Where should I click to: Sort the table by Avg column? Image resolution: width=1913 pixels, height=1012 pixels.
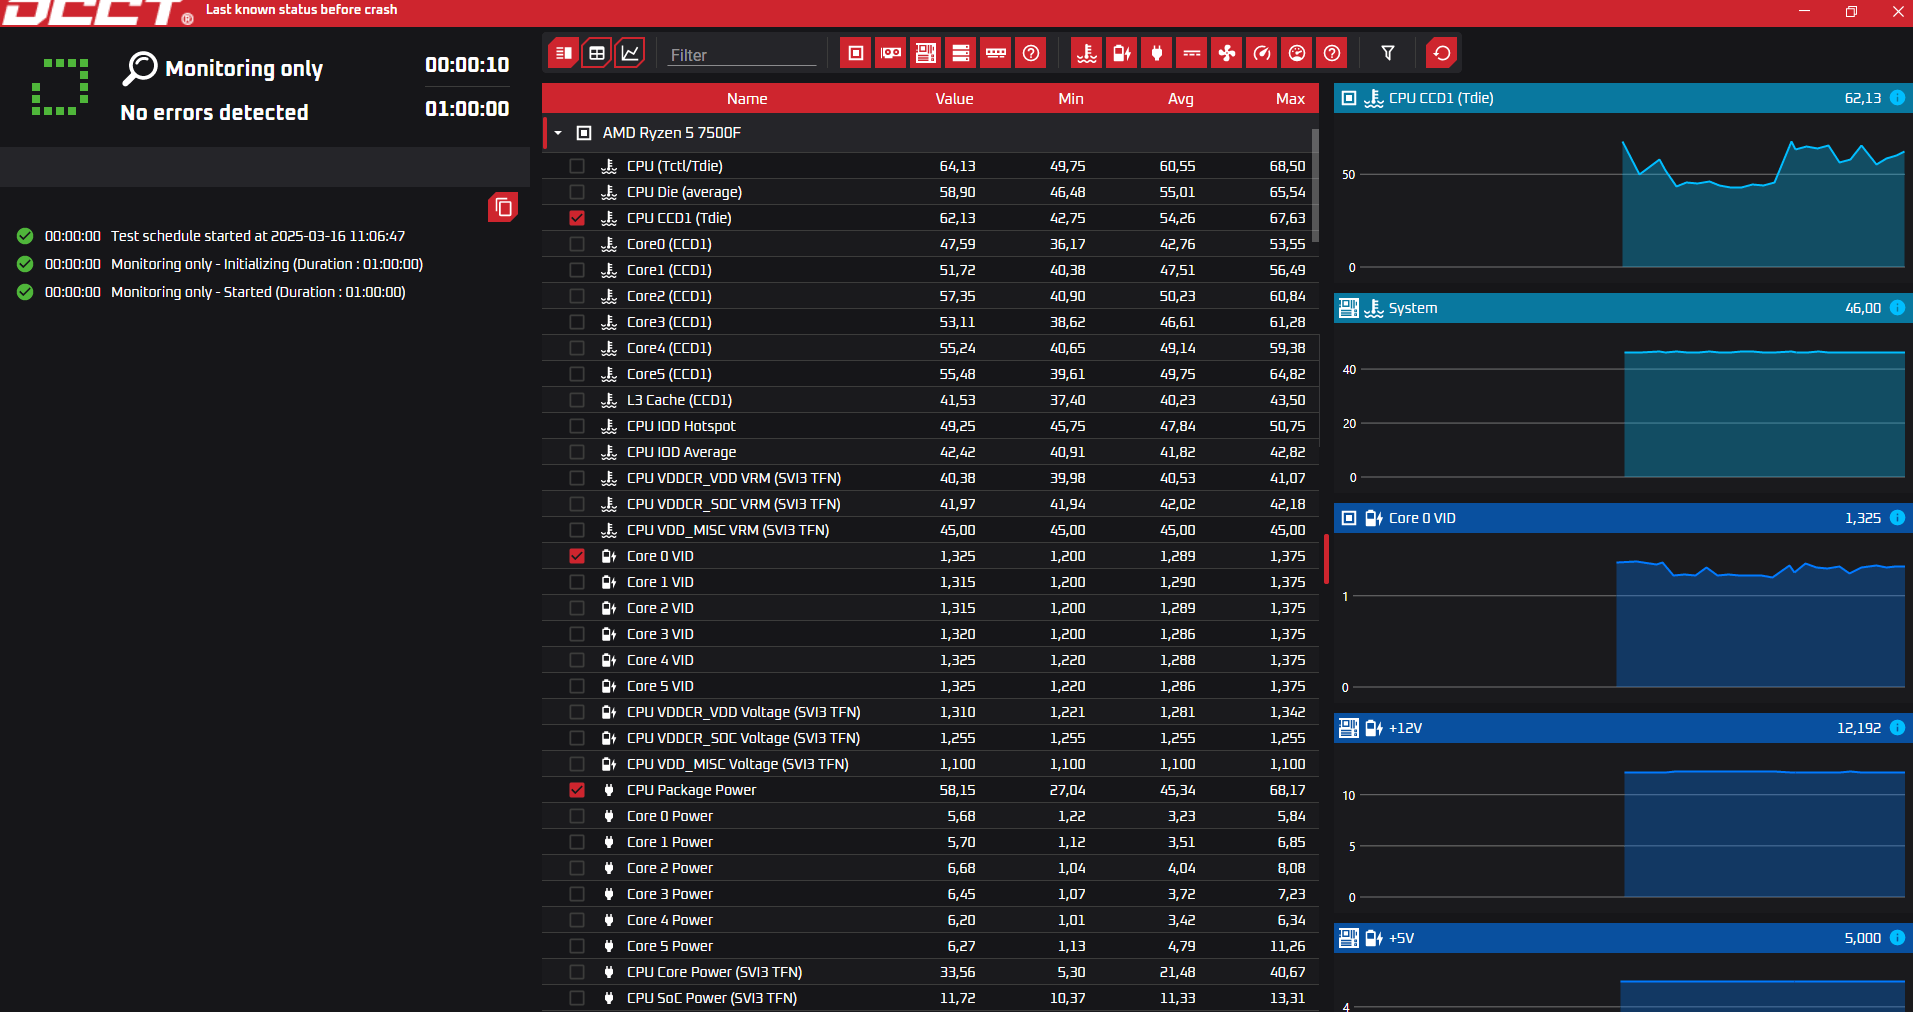click(x=1181, y=99)
